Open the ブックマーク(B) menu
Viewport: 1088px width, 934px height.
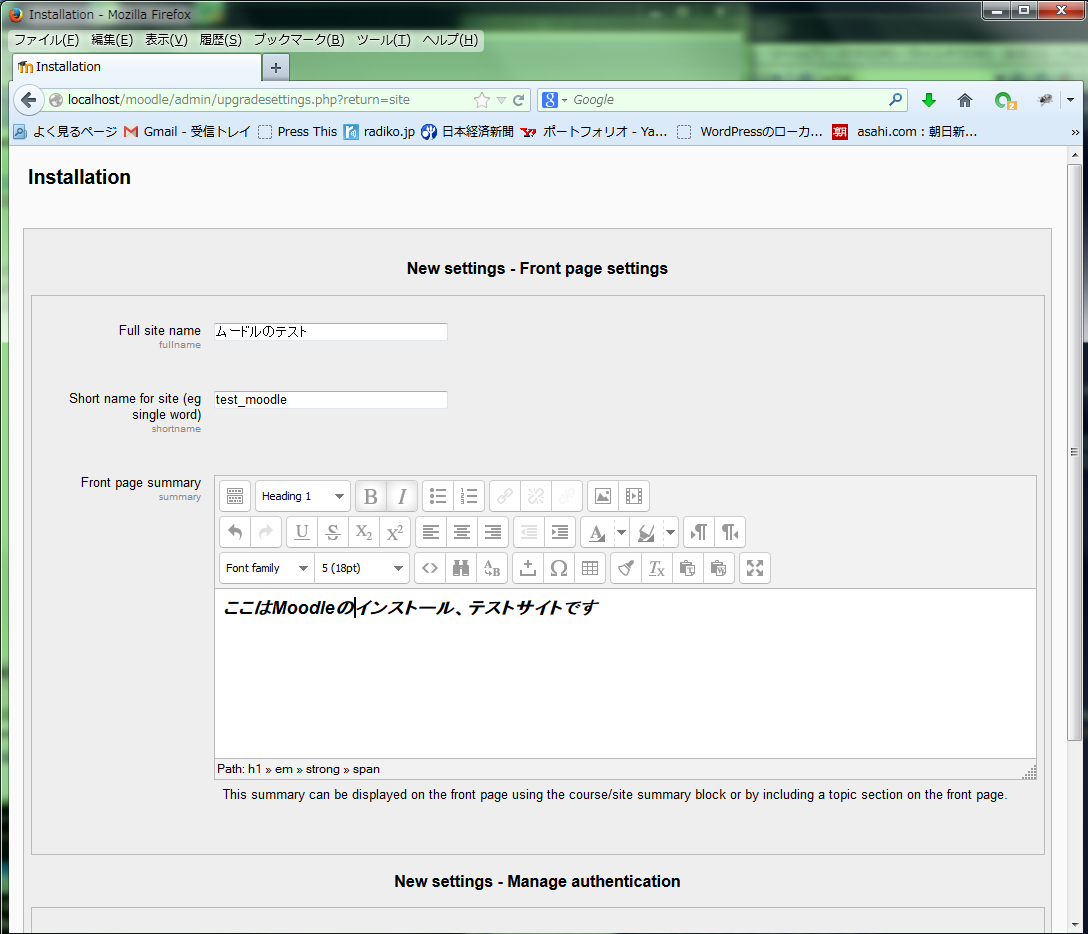(x=299, y=40)
